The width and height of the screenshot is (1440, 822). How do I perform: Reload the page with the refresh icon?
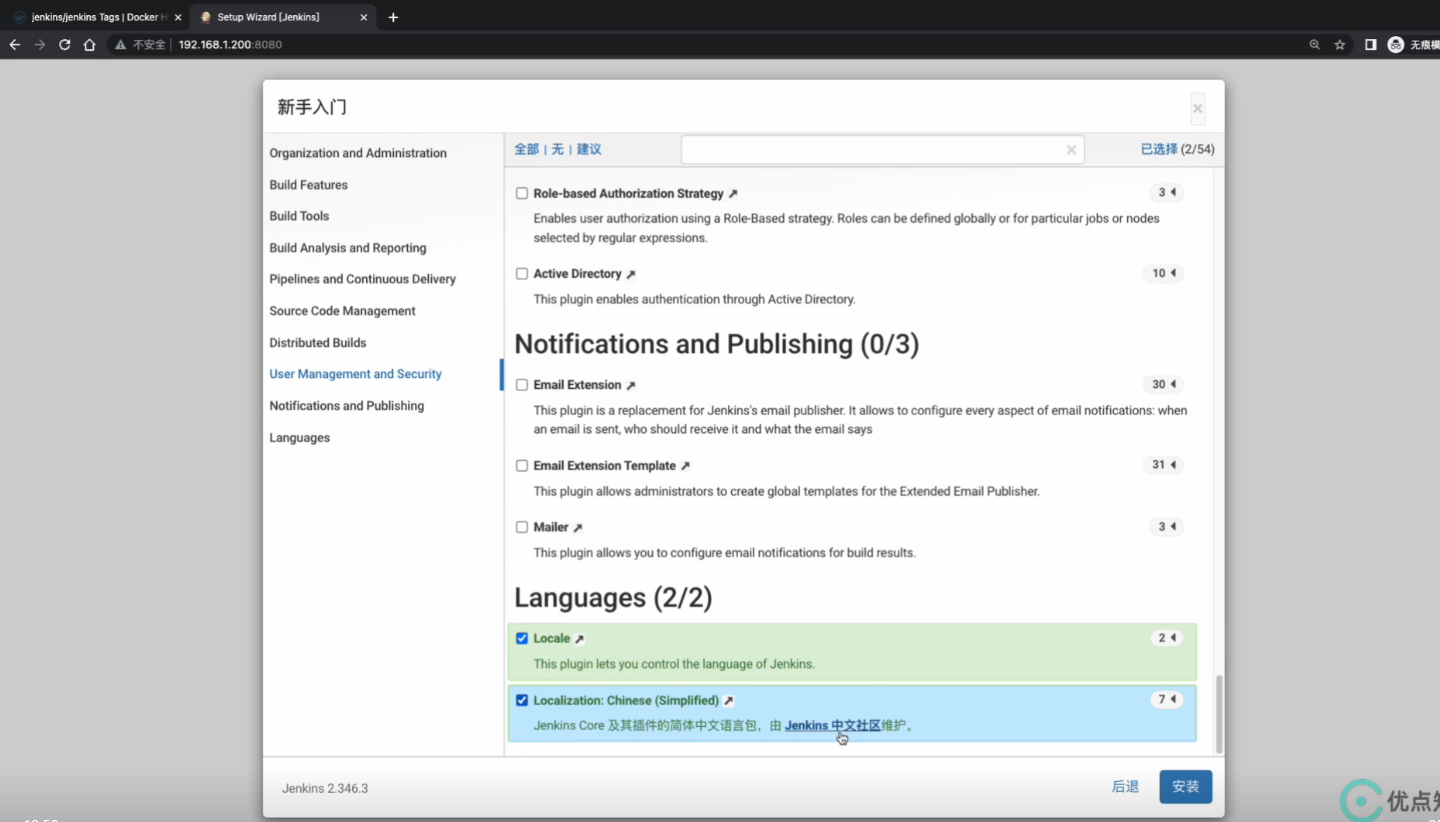tap(65, 45)
